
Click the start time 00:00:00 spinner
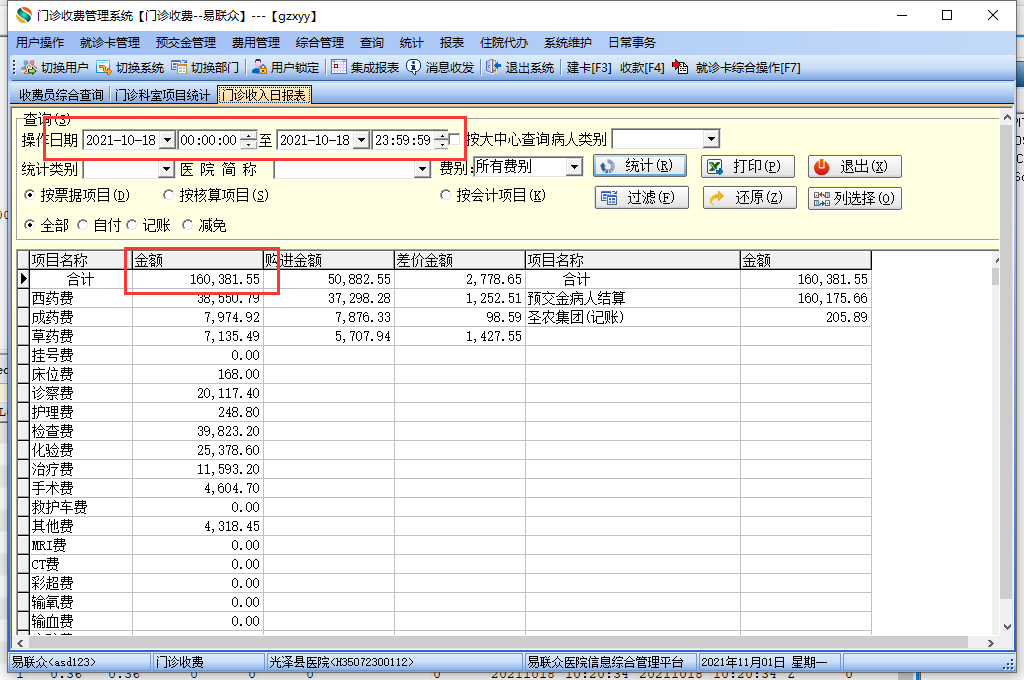coord(248,140)
